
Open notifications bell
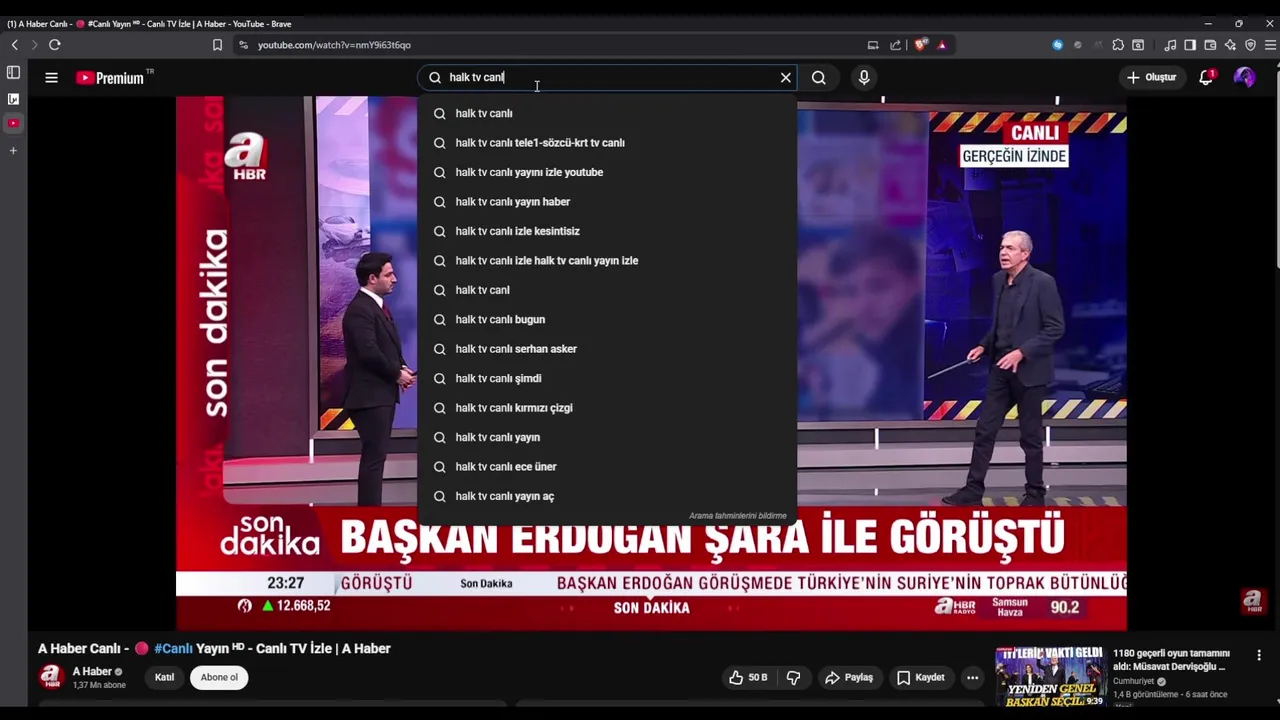[1206, 77]
